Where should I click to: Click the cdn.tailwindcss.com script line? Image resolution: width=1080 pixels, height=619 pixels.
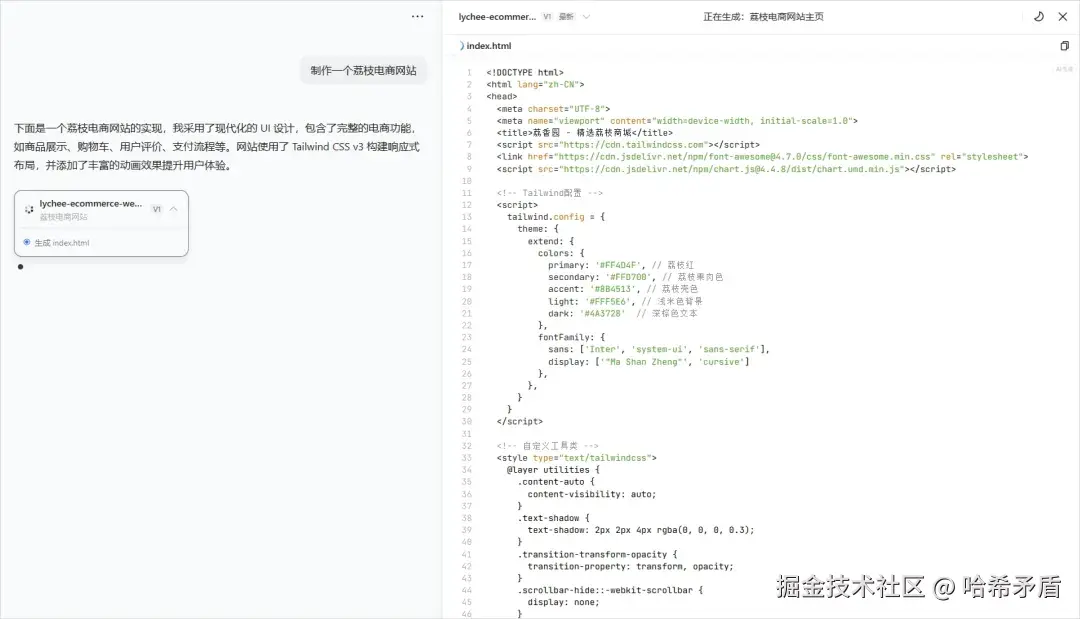(x=628, y=145)
